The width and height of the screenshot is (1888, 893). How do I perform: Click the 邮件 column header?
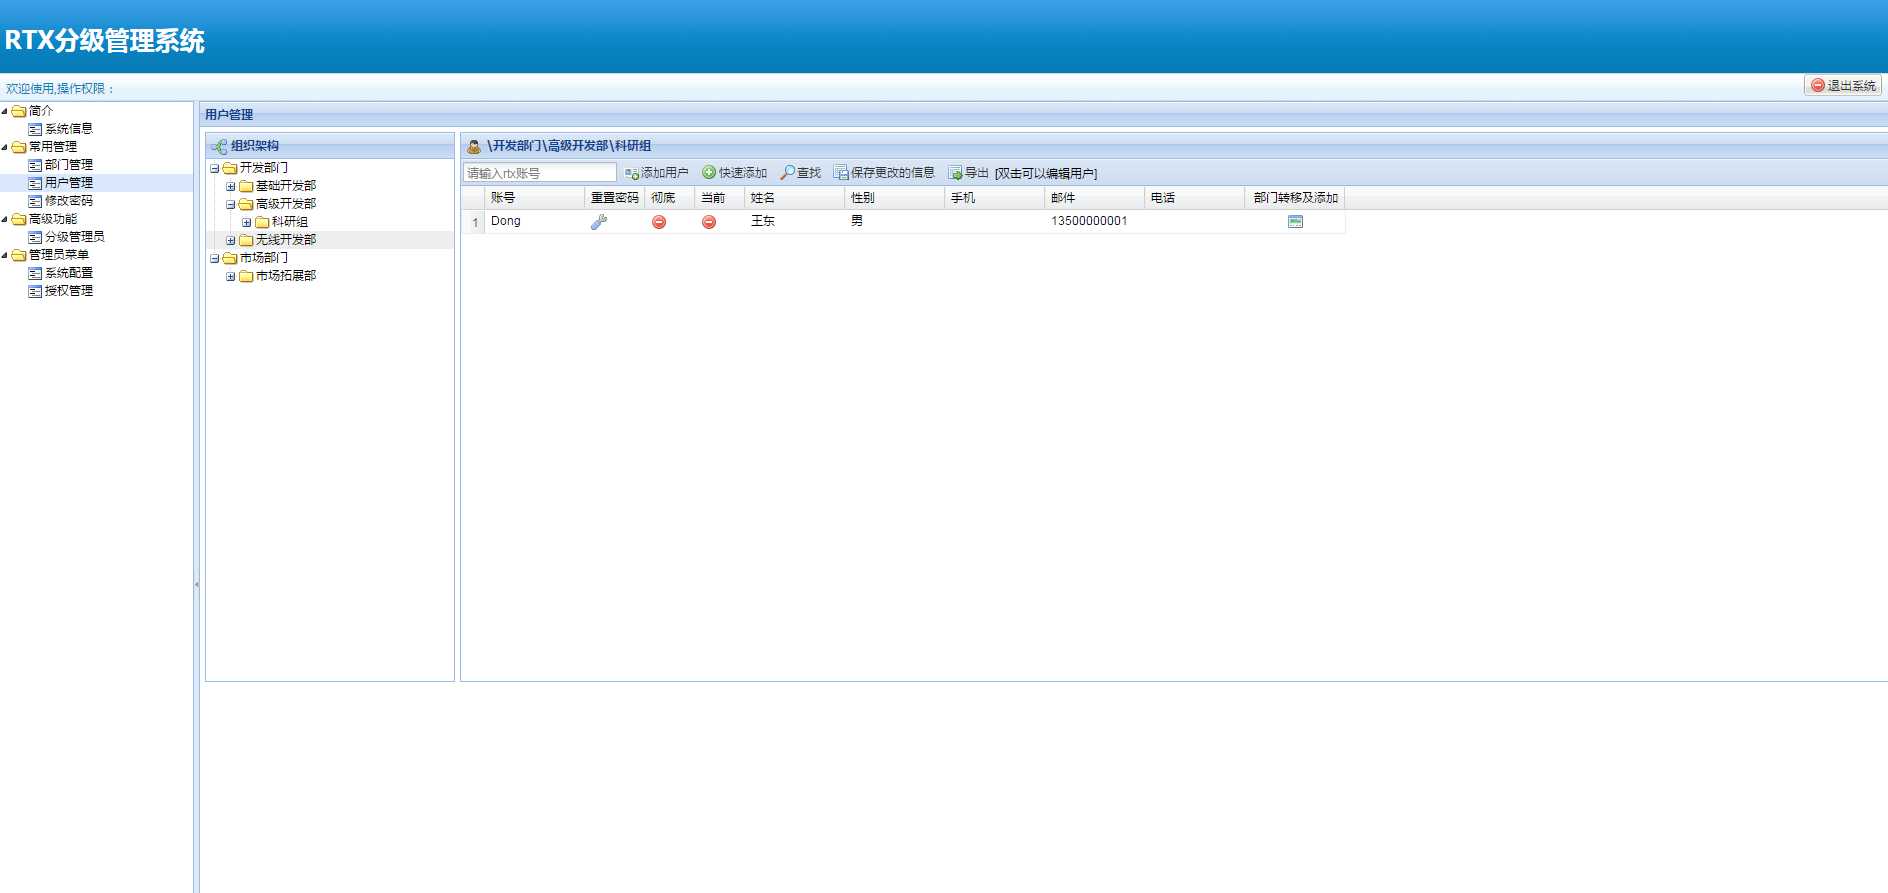coord(1094,198)
